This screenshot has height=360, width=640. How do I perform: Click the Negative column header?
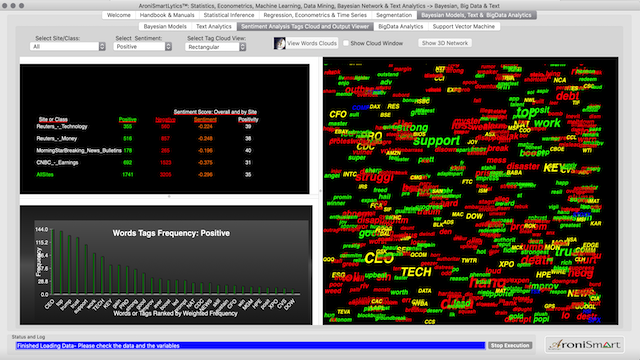(x=165, y=120)
